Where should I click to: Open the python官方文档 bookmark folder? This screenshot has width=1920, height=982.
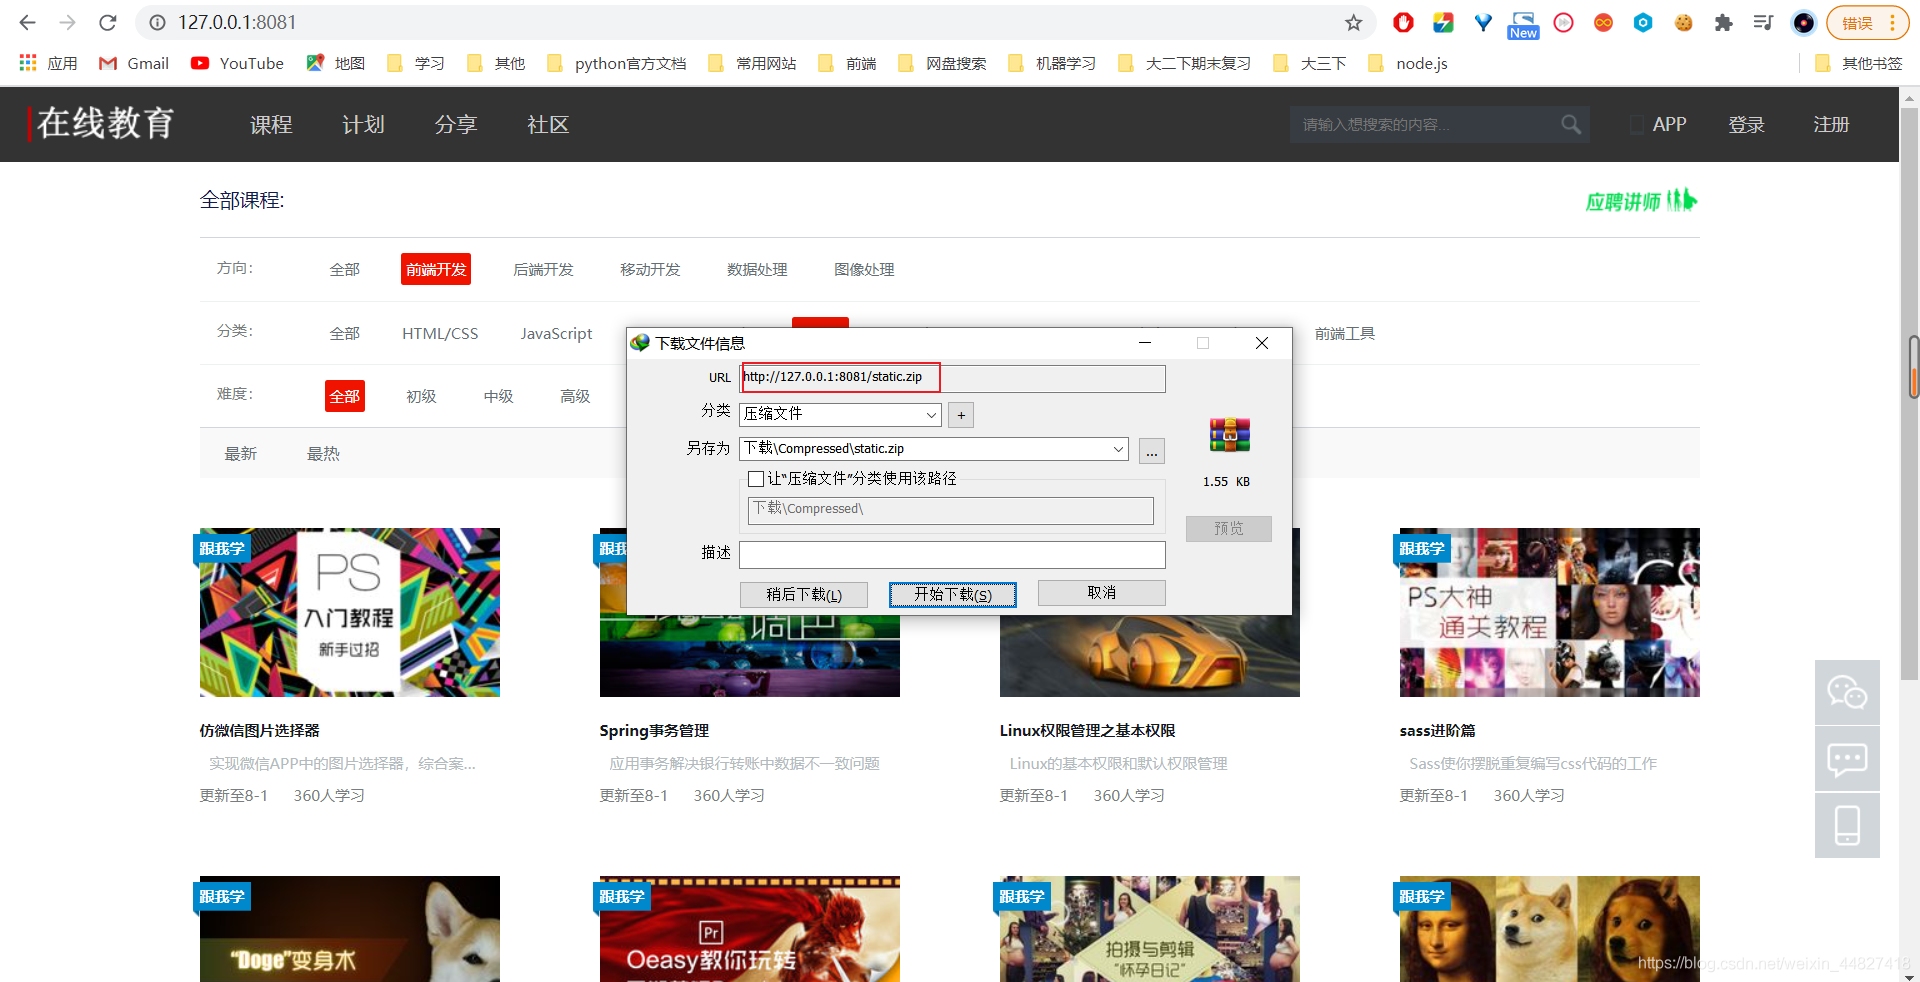pyautogui.click(x=616, y=63)
